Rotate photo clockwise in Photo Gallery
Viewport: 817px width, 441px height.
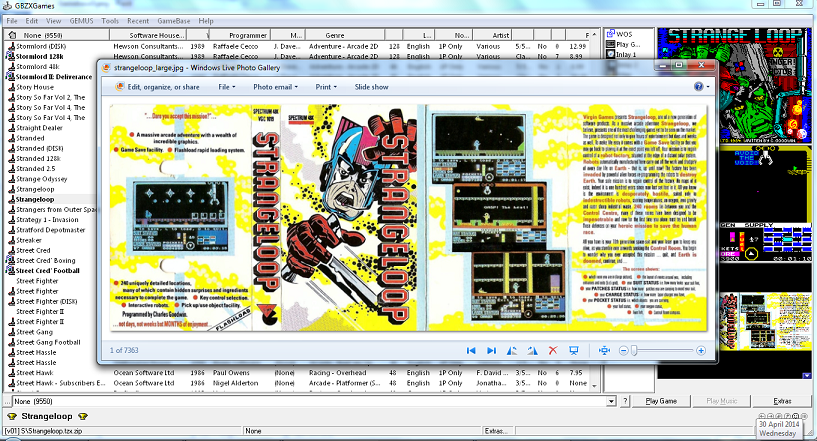[532, 351]
